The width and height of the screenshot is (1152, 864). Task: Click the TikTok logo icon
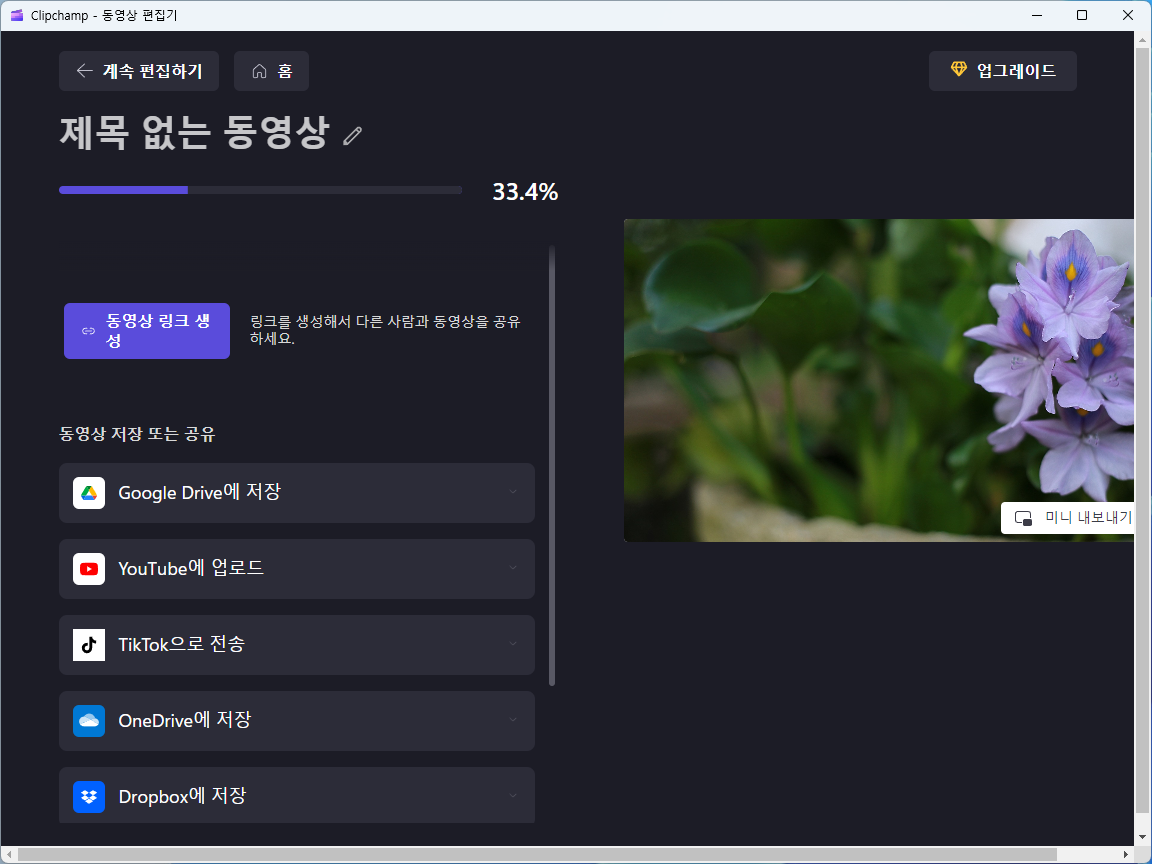[x=89, y=645]
